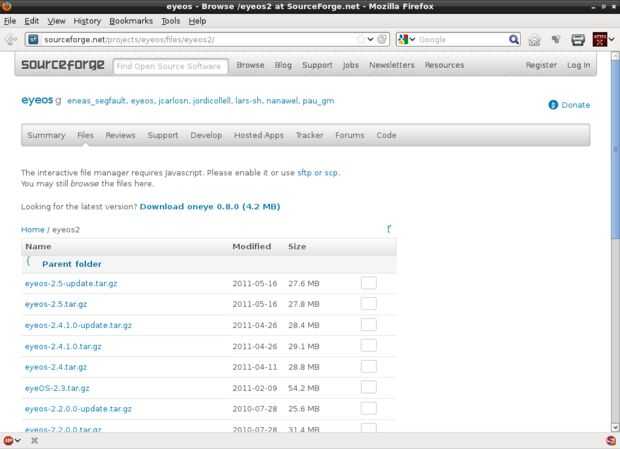The height and width of the screenshot is (449, 620).
Task: Click the box icon in eyeOS-2.3.tar.gz row
Action: 369,387
